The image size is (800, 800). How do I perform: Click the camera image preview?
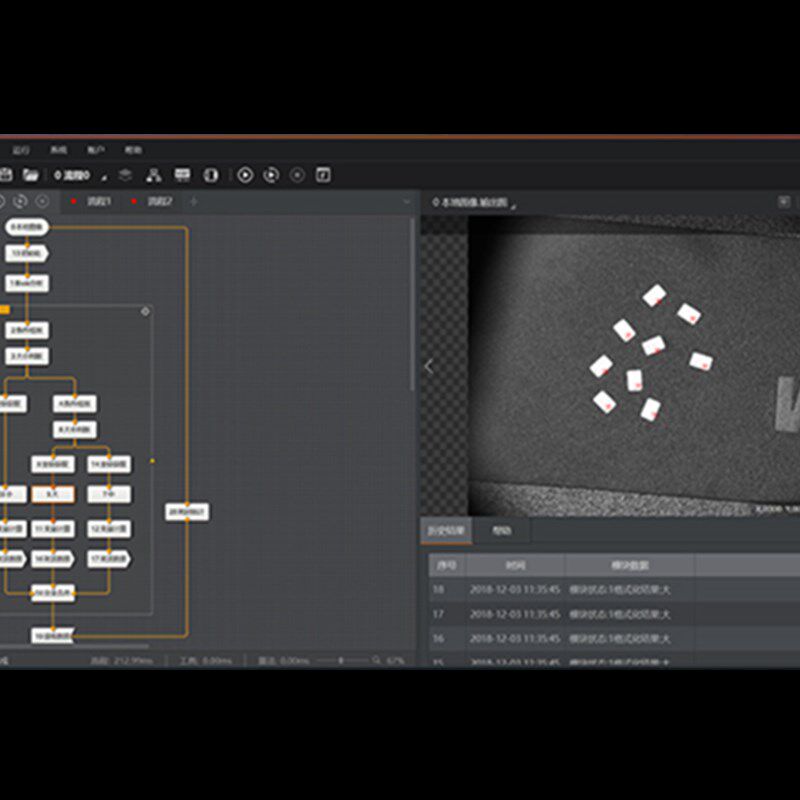point(634,366)
